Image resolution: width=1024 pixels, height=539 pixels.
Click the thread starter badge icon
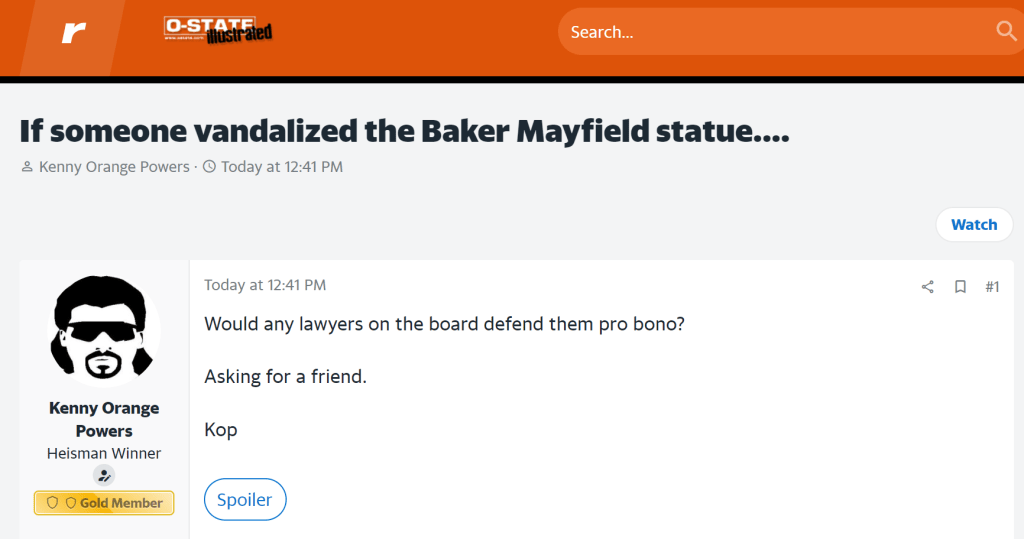[x=104, y=476]
